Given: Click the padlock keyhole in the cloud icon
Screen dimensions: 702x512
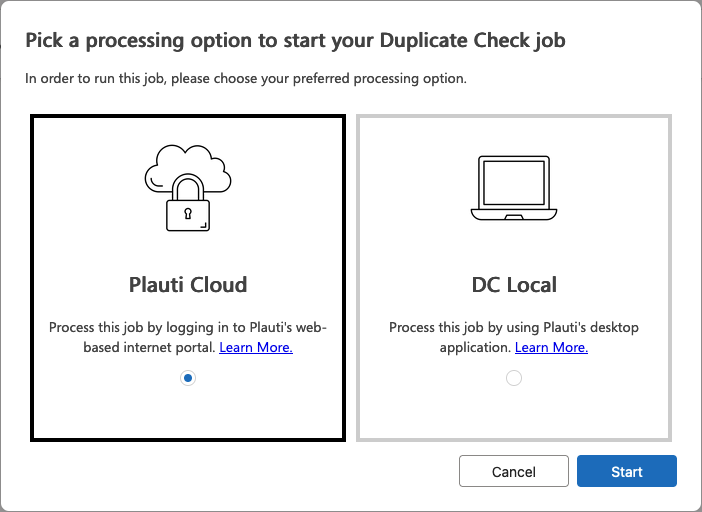Looking at the screenshot, I should coord(188,214).
